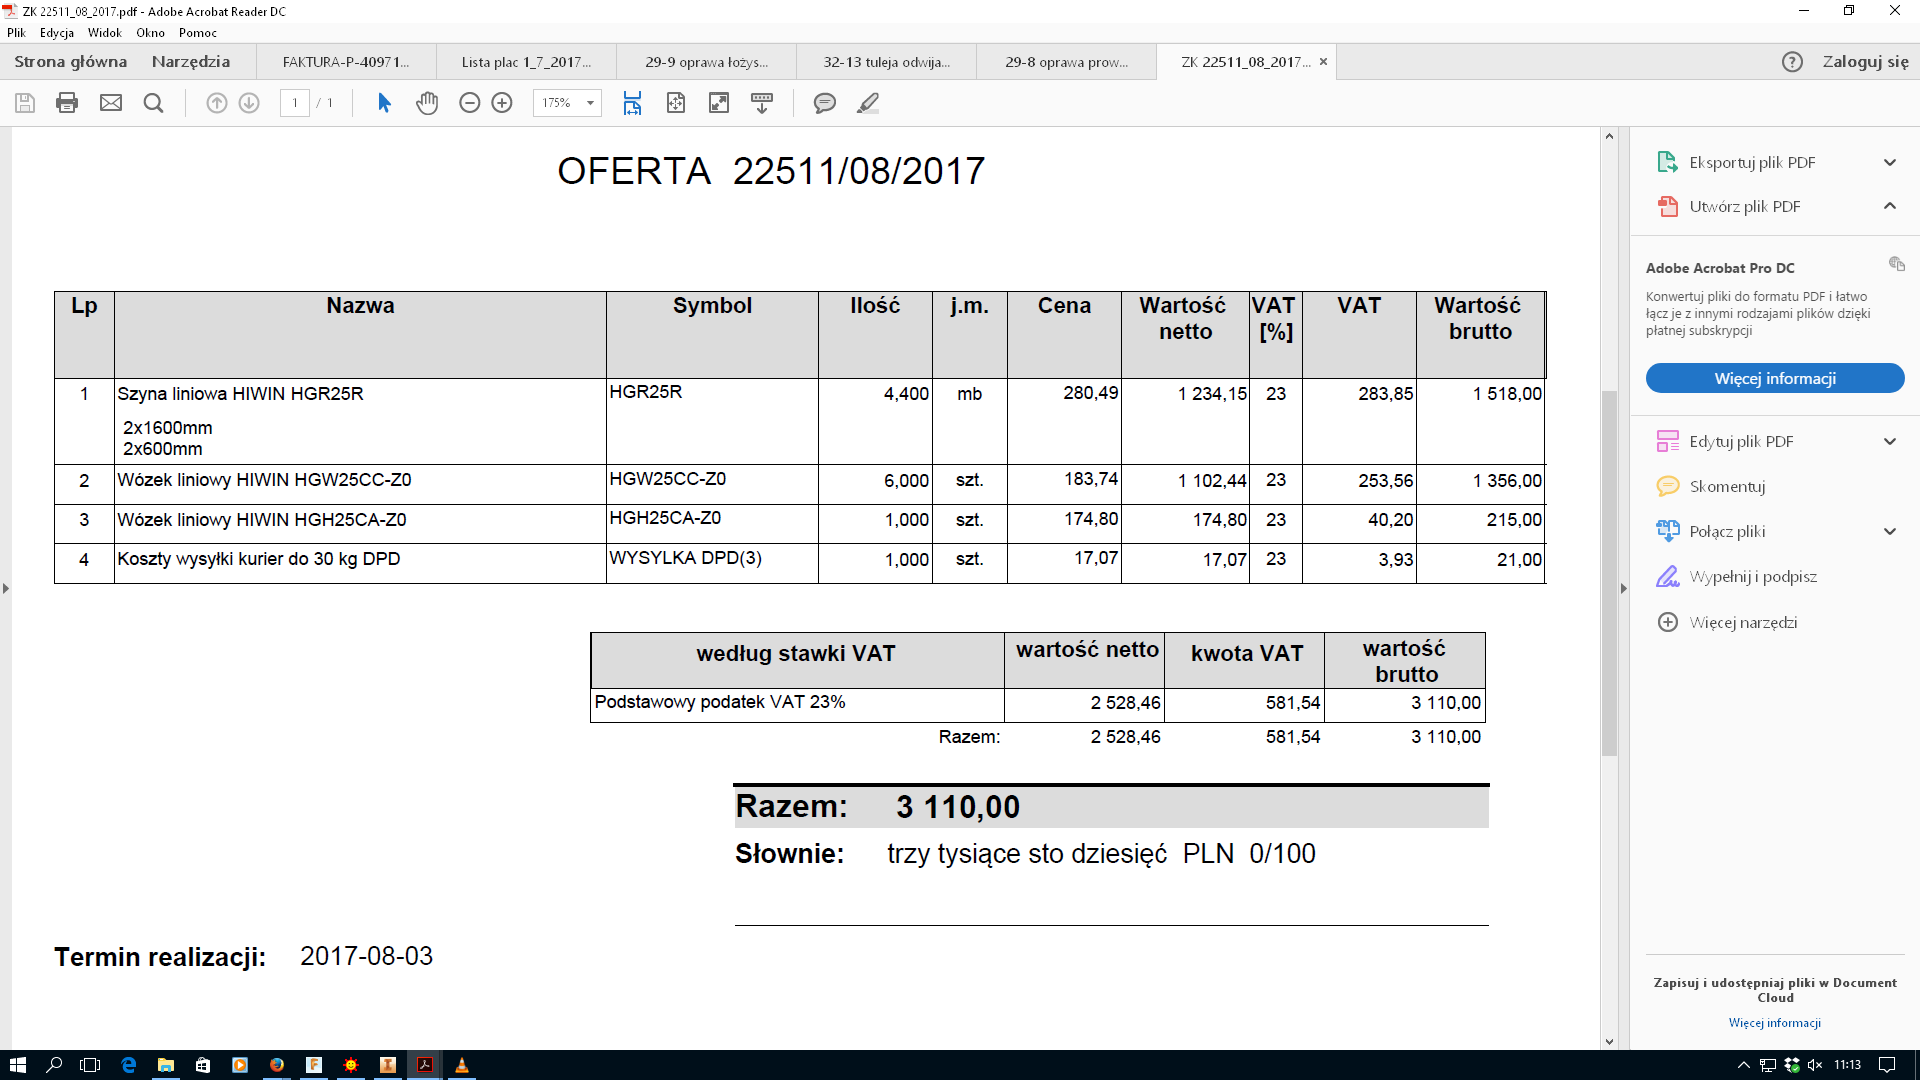Image resolution: width=1920 pixels, height=1080 pixels.
Task: Choose the Selection arrow tool
Action: [x=384, y=103]
